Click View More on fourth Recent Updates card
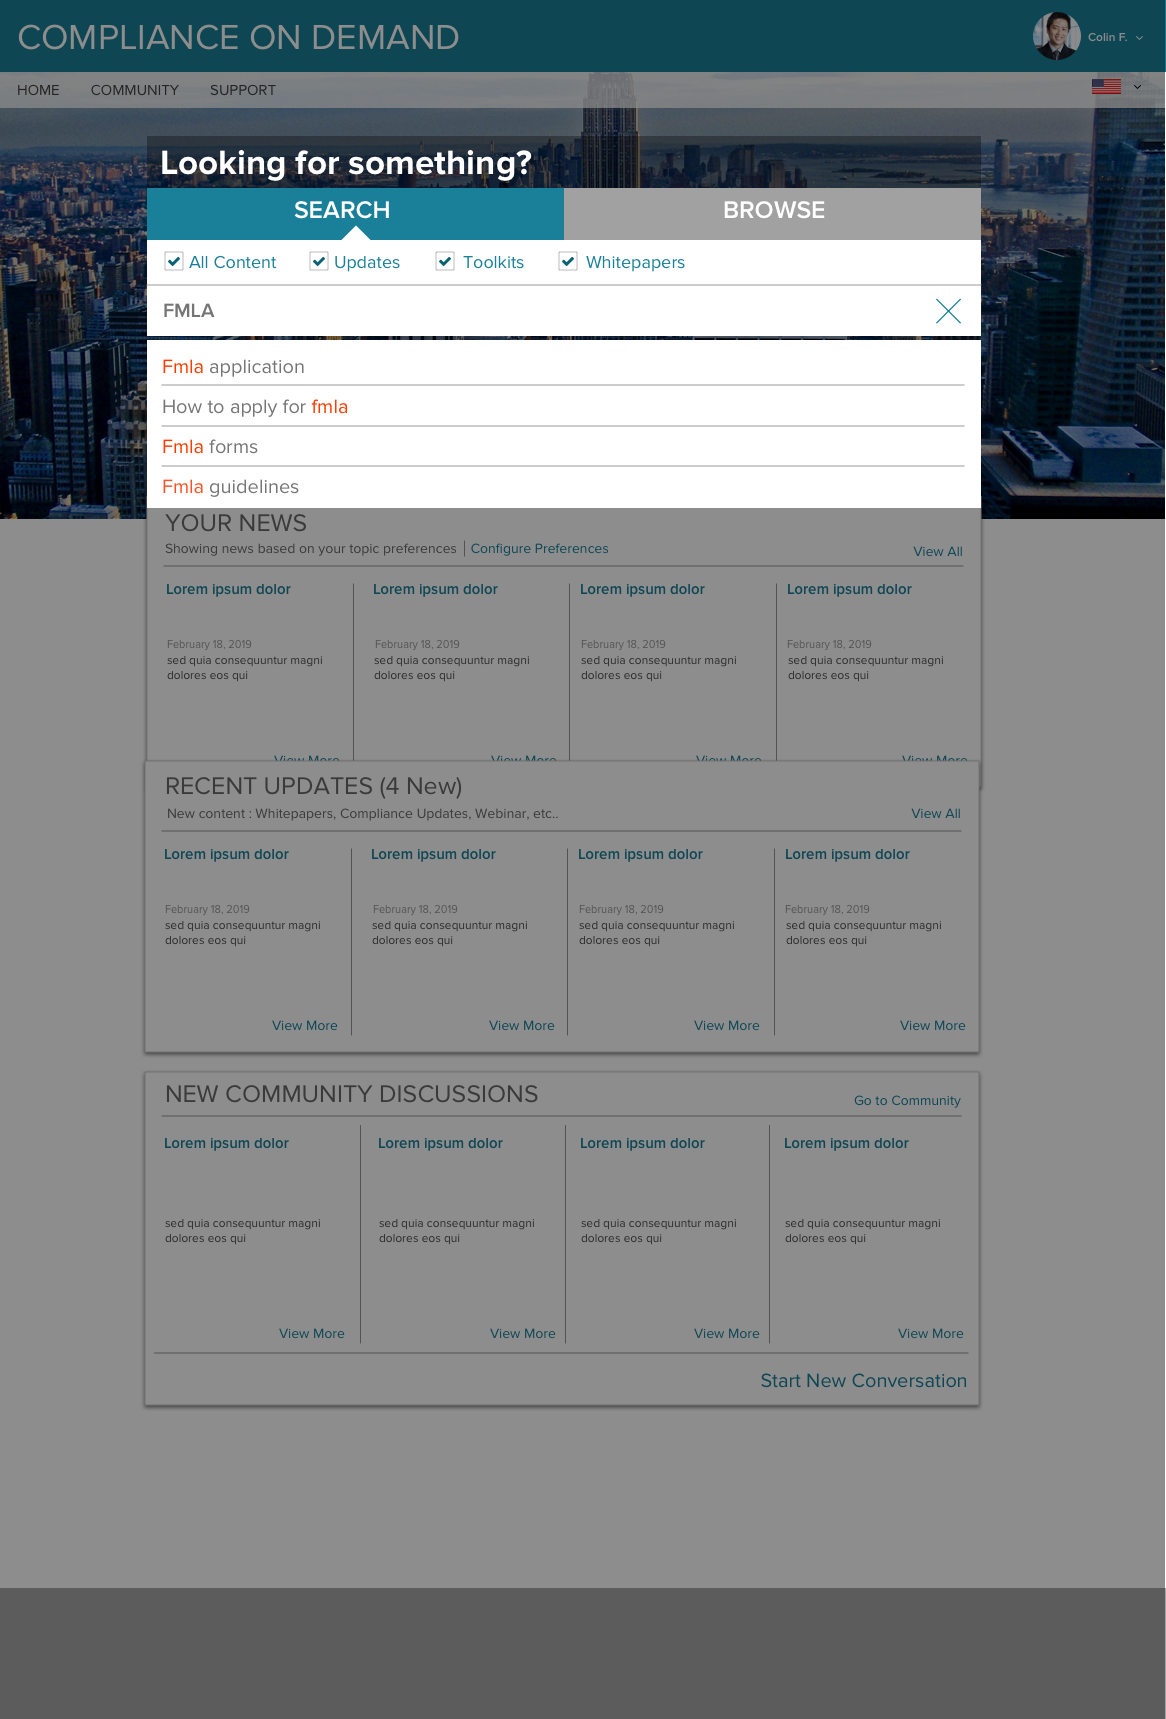This screenshot has width=1166, height=1719. (x=933, y=1025)
